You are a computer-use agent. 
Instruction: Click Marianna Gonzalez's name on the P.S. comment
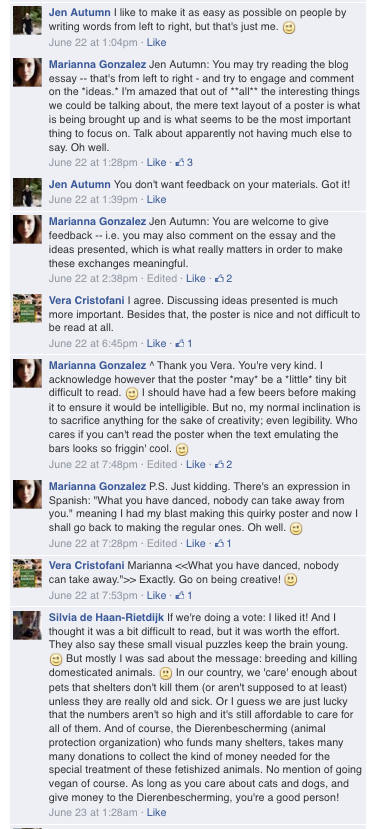(97, 486)
